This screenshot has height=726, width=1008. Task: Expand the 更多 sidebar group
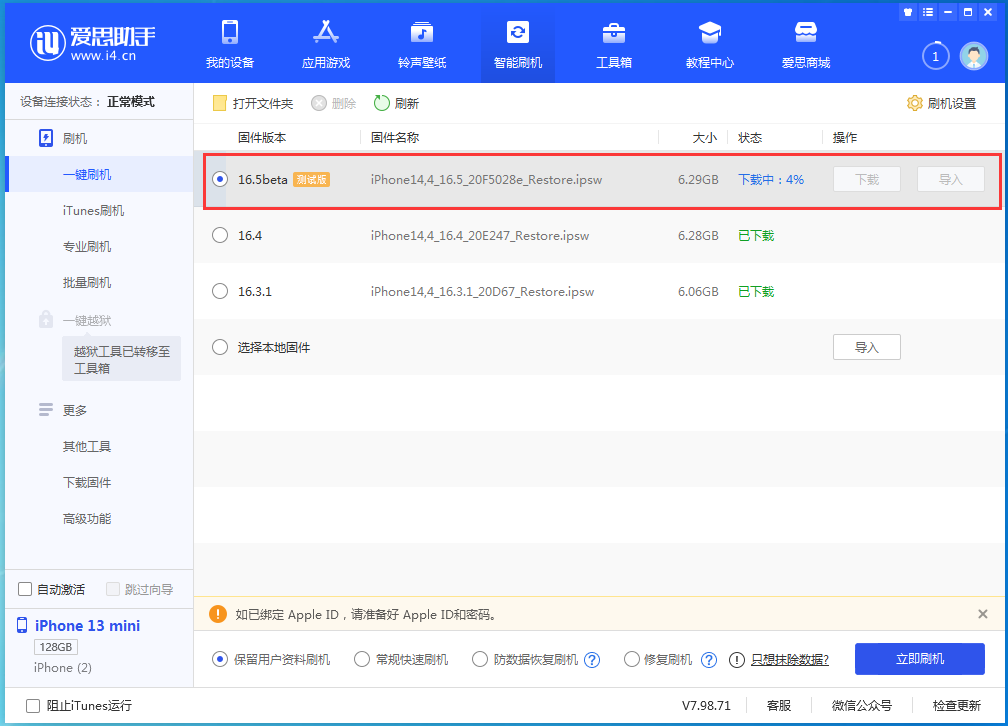tap(62, 410)
